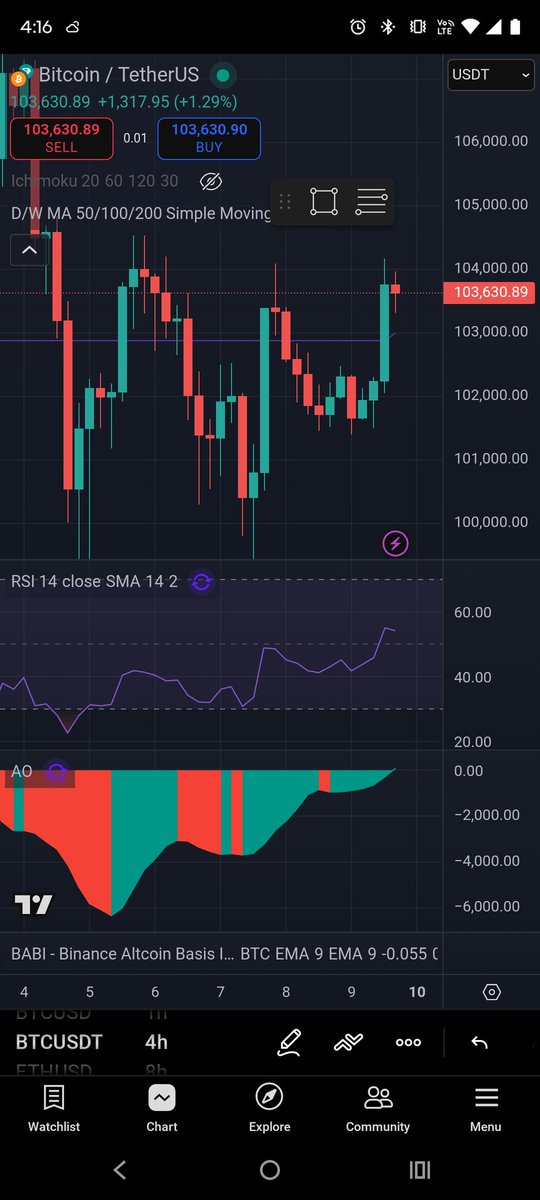Select the RSI 14 close SMA label
Viewport: 540px width, 1200px height.
[x=94, y=581]
